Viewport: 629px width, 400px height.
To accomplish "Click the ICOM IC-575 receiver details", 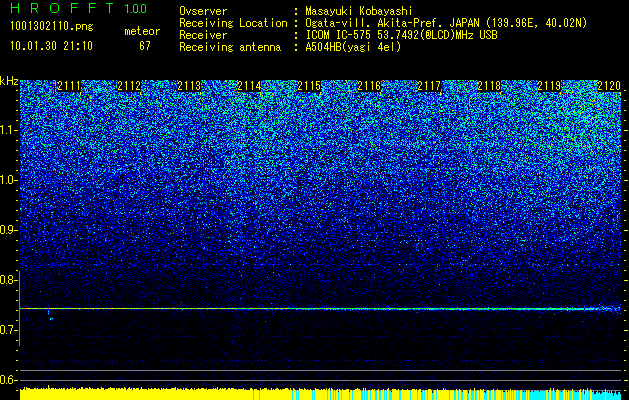I will tap(401, 35).
